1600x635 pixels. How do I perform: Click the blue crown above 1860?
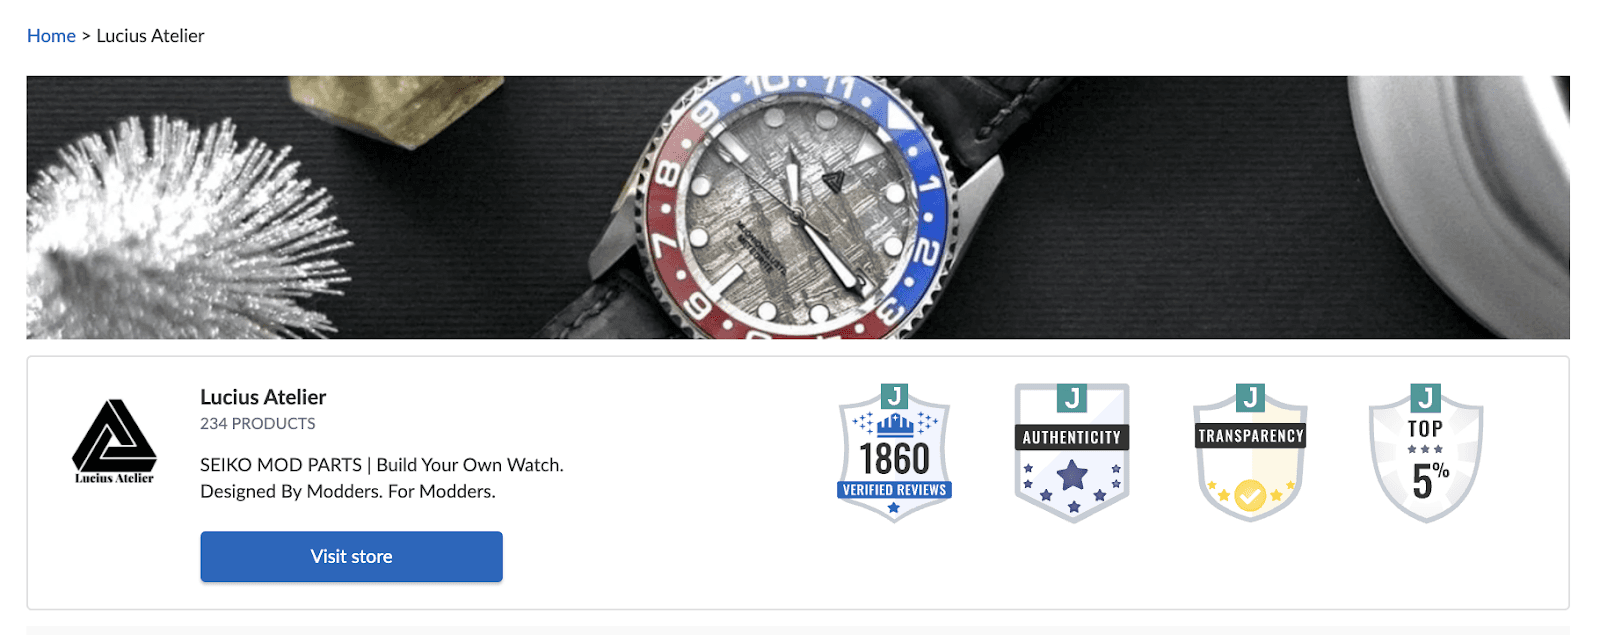(x=894, y=425)
